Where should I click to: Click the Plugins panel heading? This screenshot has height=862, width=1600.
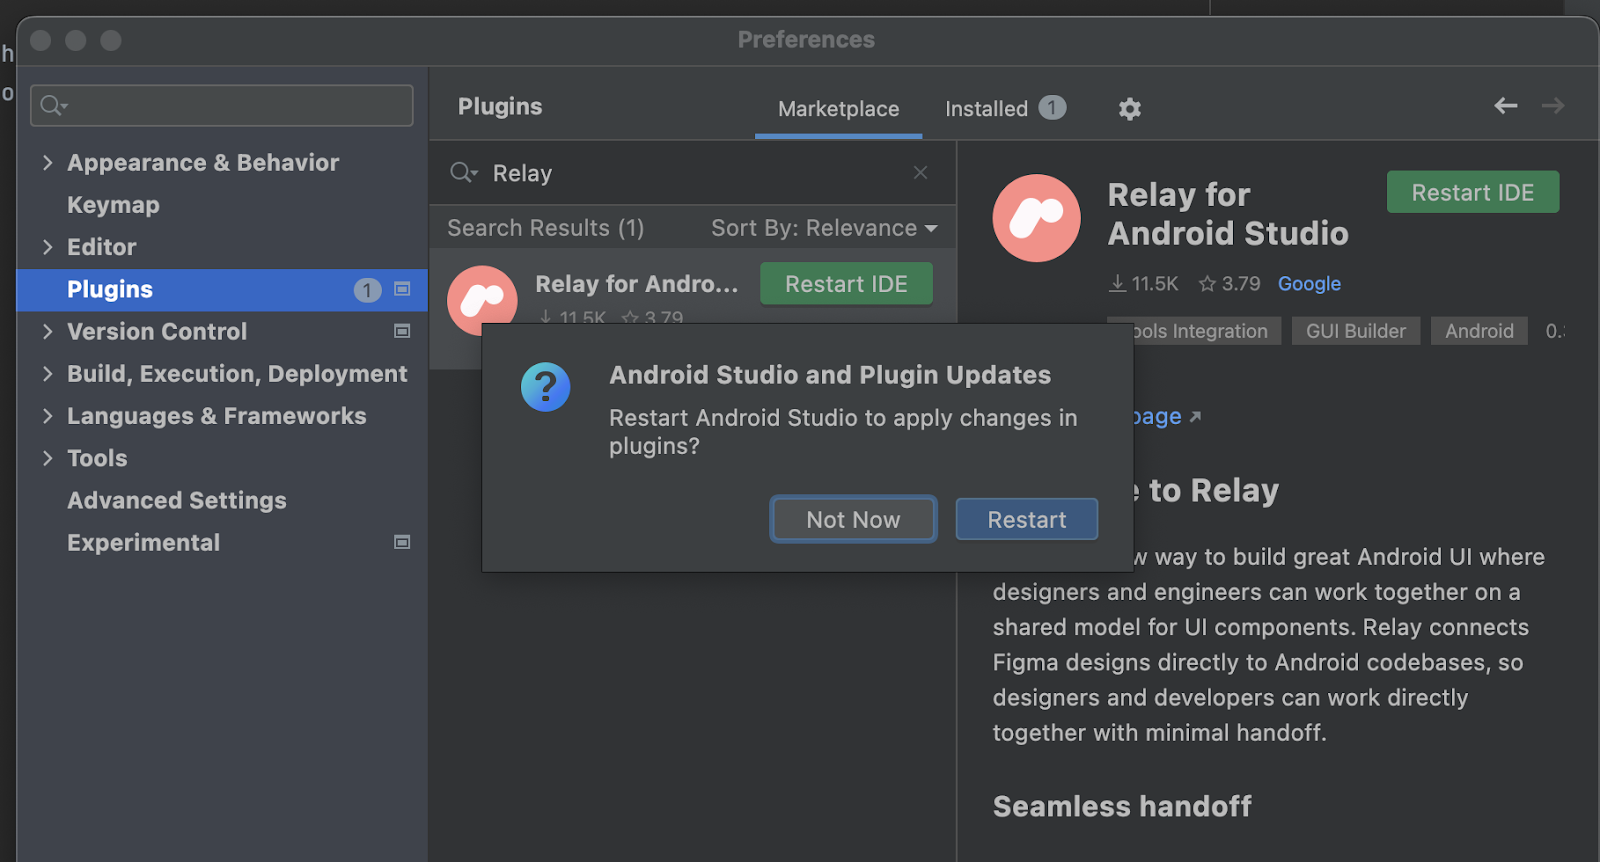click(x=500, y=107)
